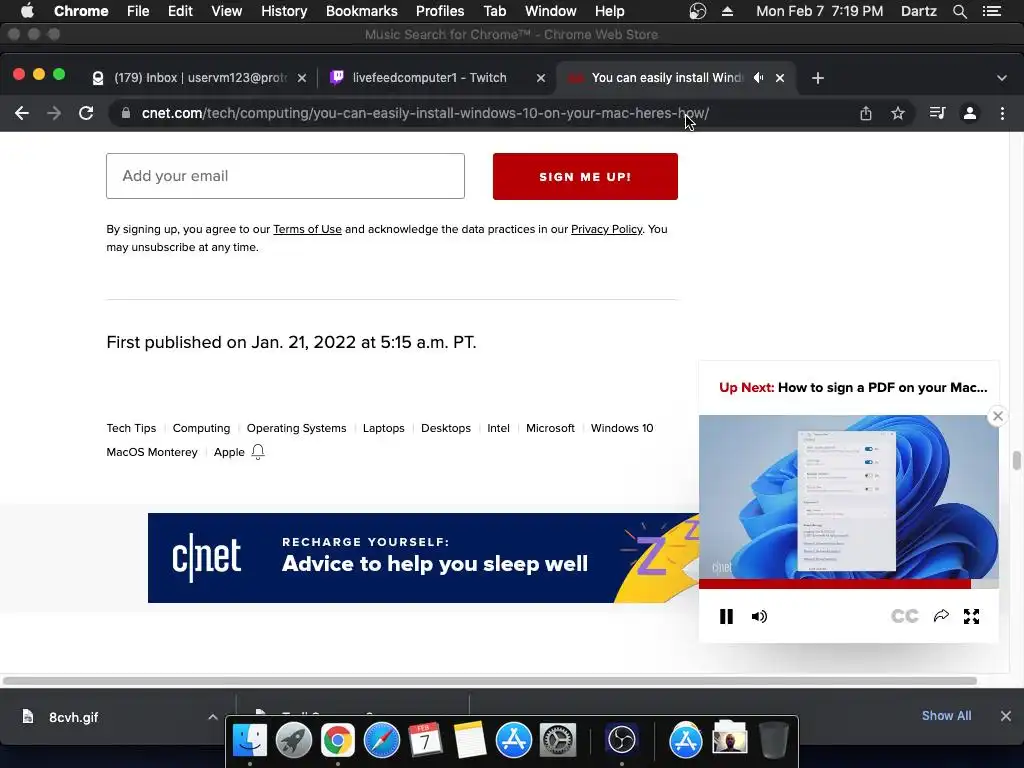1024x768 pixels.
Task: Open the media control icon
Action: click(937, 113)
